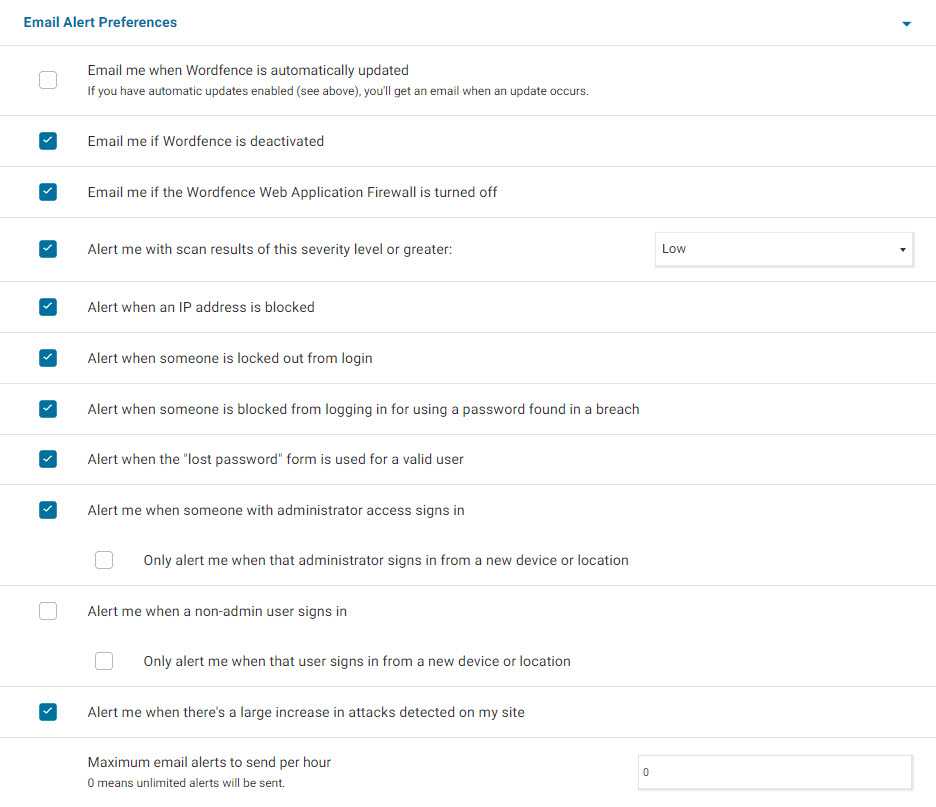
Task: Enable alert when a non-admin user signs in
Action: click(48, 611)
